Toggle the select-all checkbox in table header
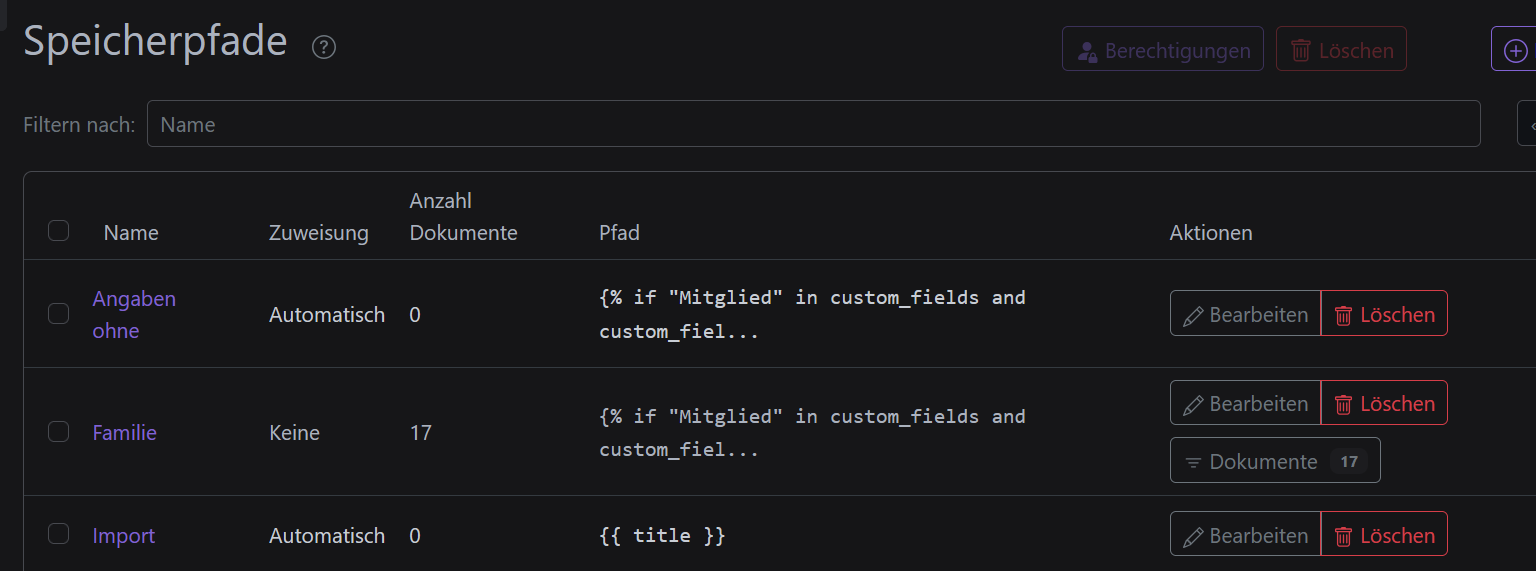 pyautogui.click(x=59, y=231)
